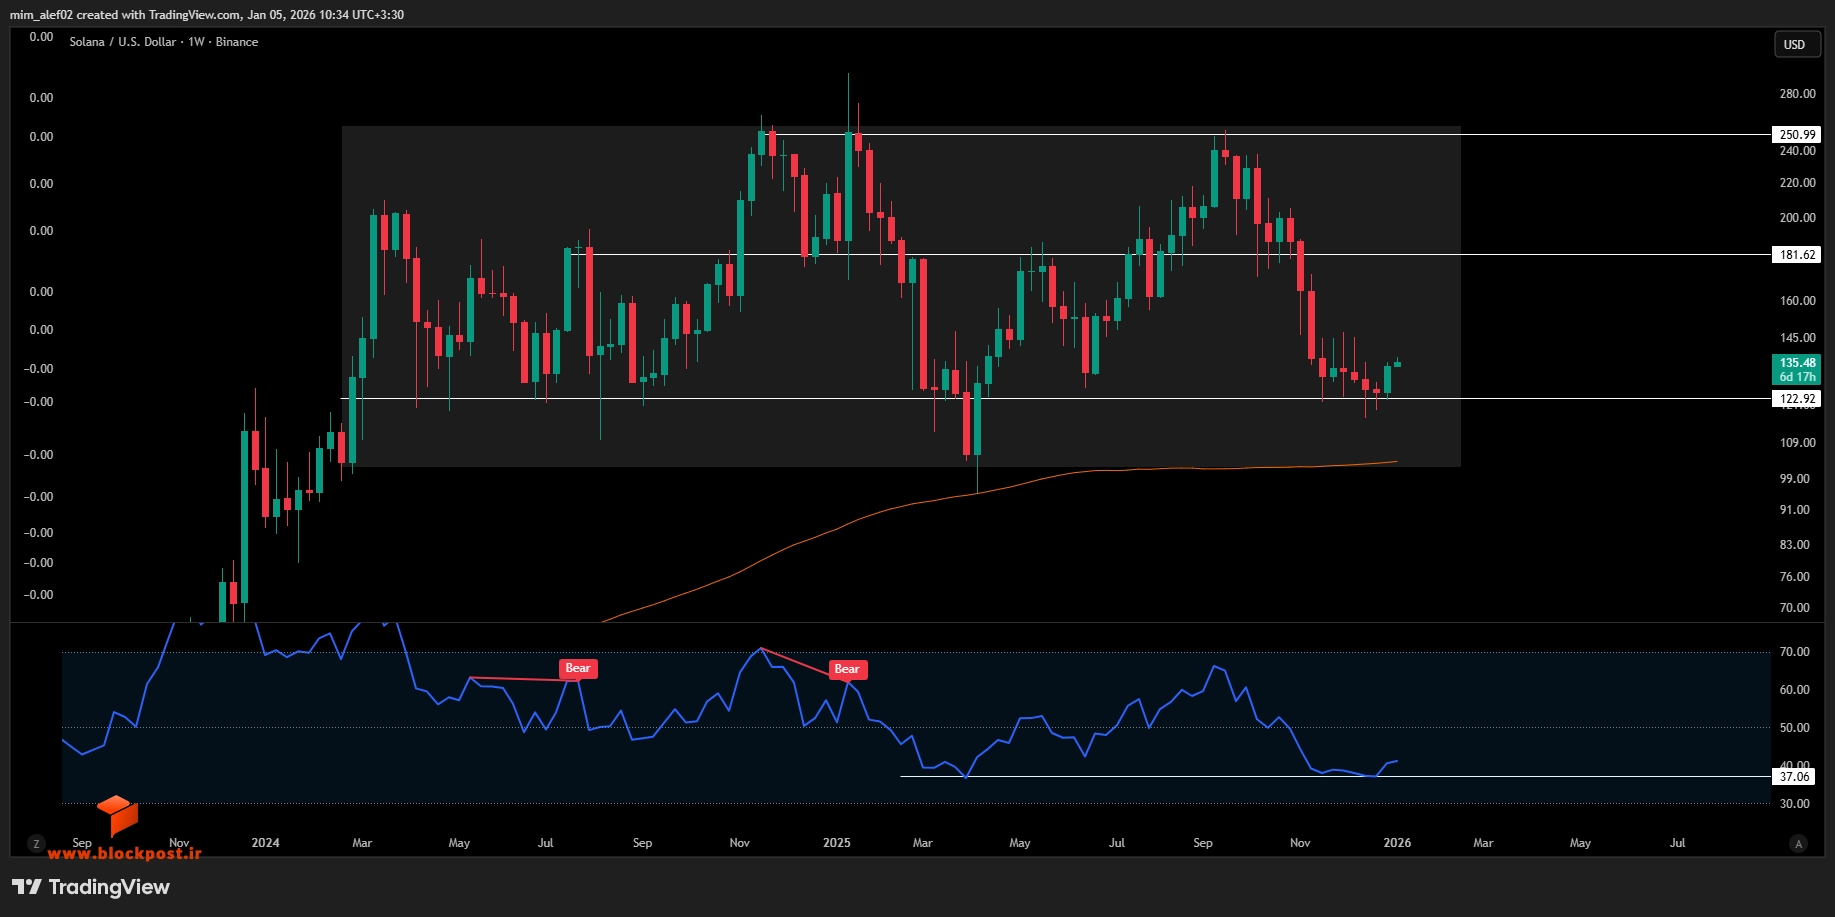Click the 91.00 price scale value
This screenshot has height=917, width=1835.
click(1794, 510)
